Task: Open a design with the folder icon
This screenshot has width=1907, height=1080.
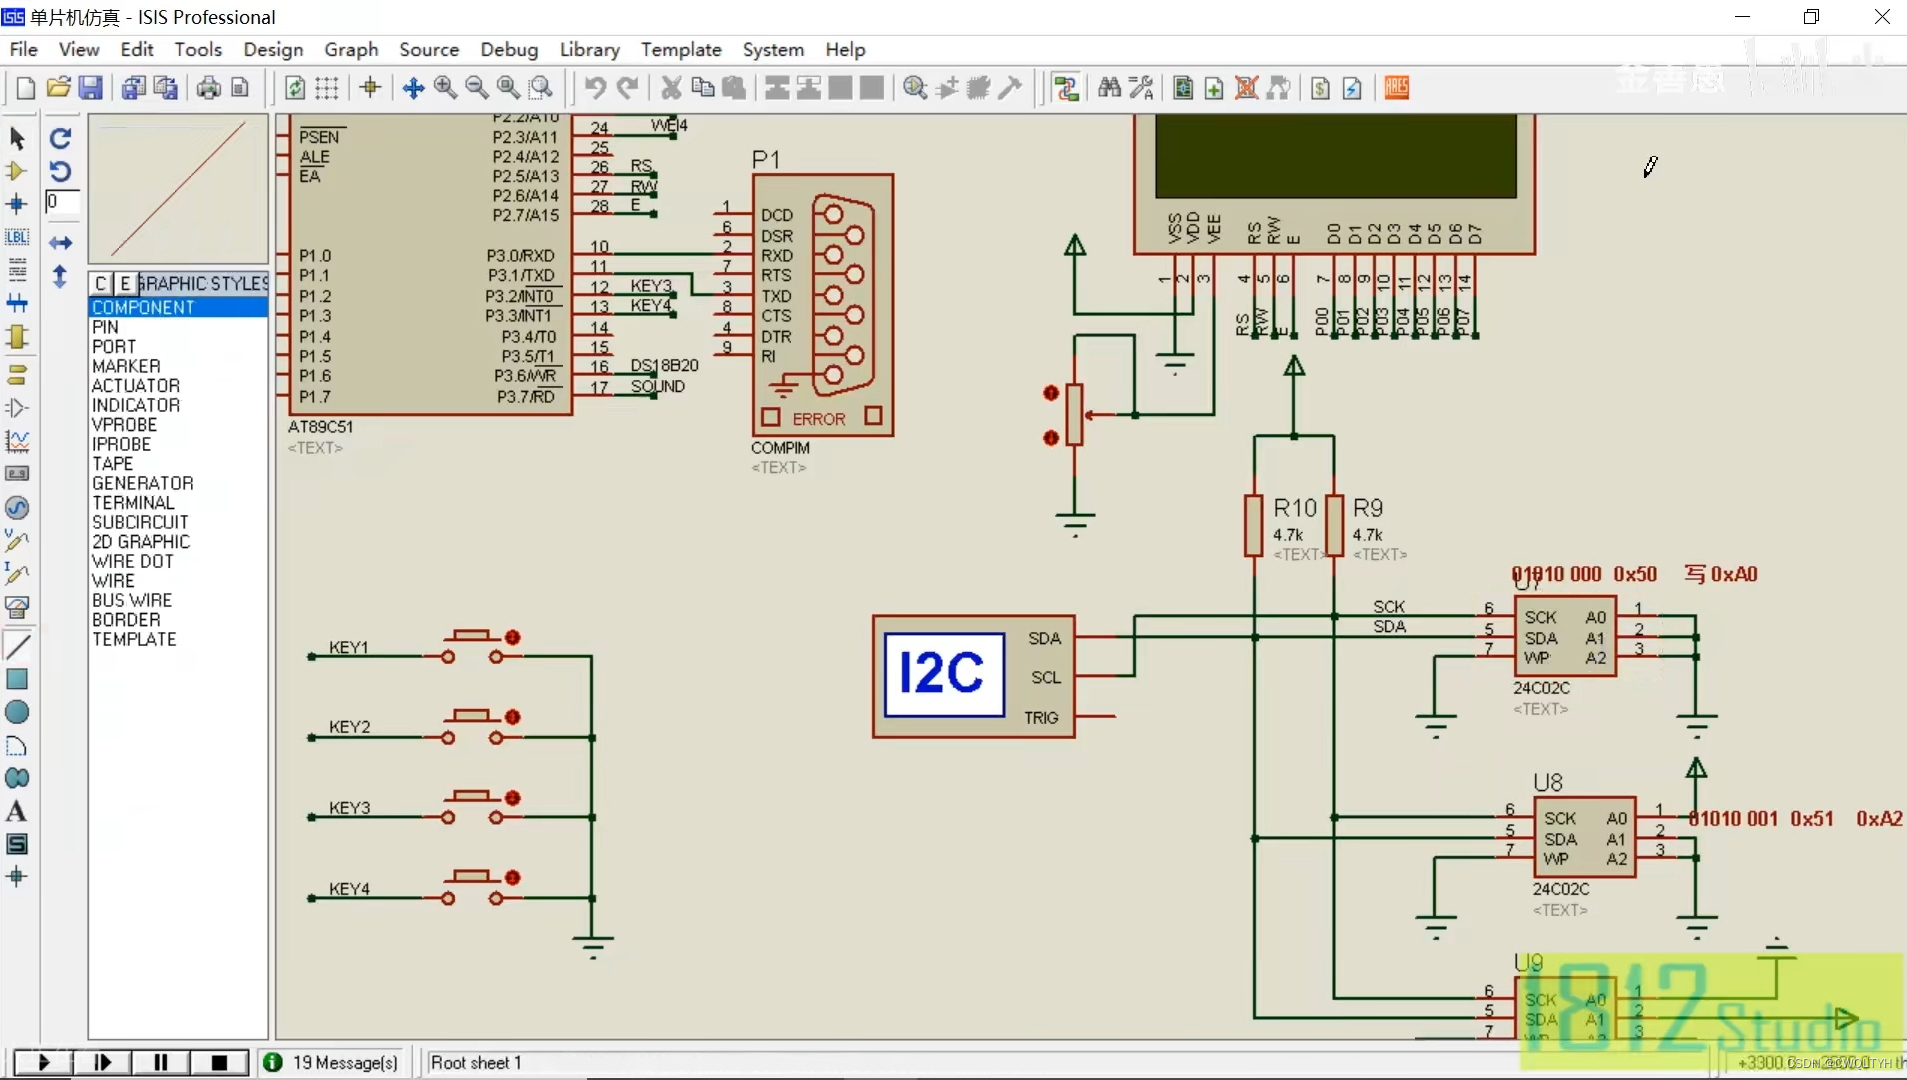Action: tap(58, 88)
